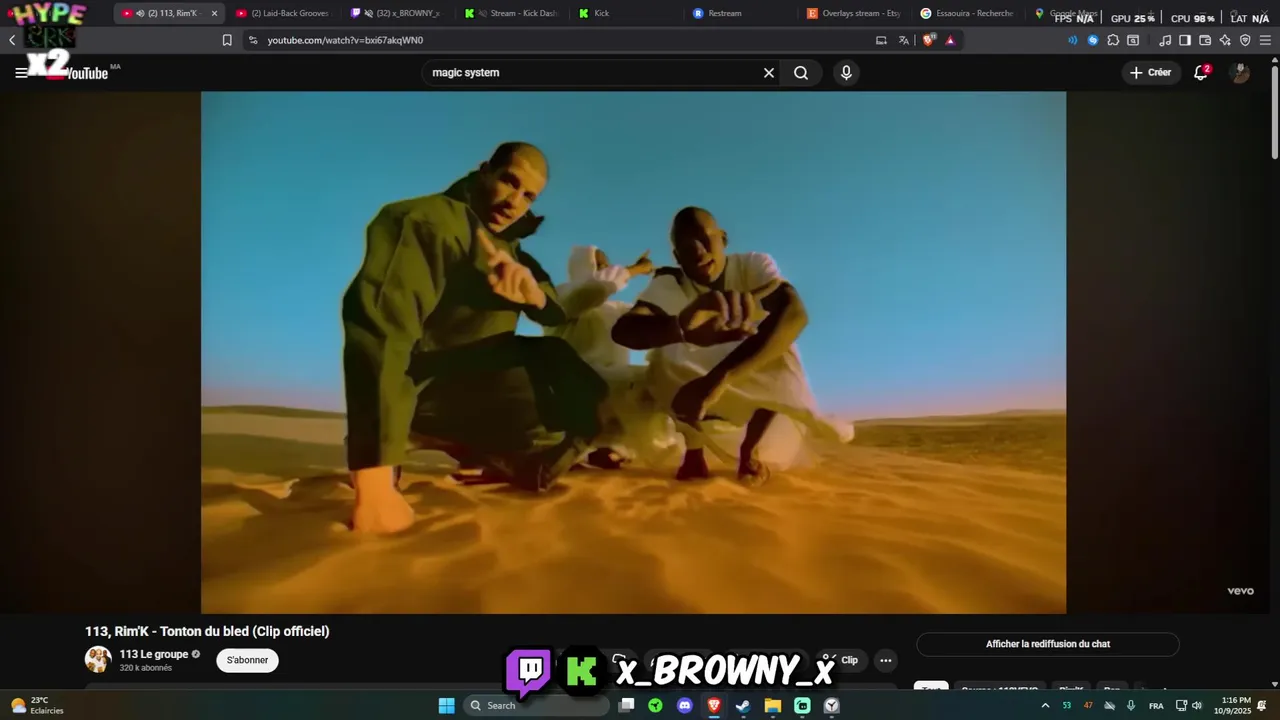Open the YouTube hamburger guide menu
The height and width of the screenshot is (720, 1280).
(x=21, y=72)
